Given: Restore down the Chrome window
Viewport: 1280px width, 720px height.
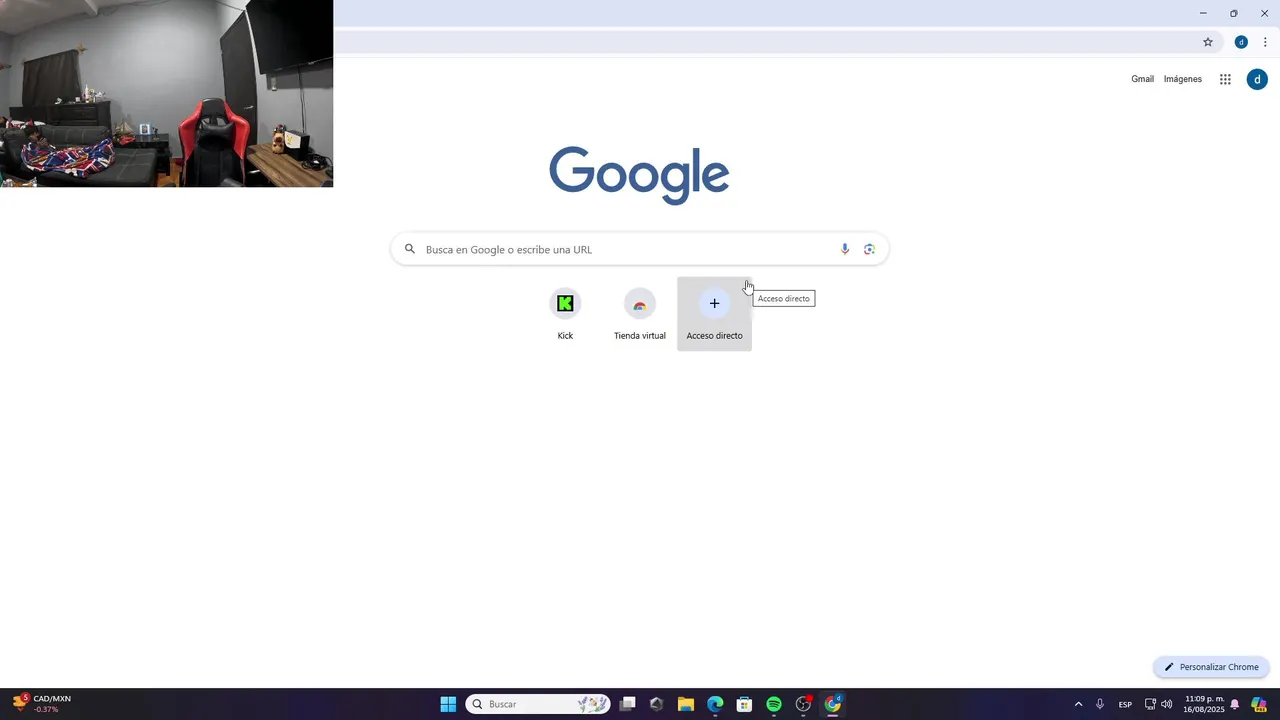Looking at the screenshot, I should coord(1233,13).
